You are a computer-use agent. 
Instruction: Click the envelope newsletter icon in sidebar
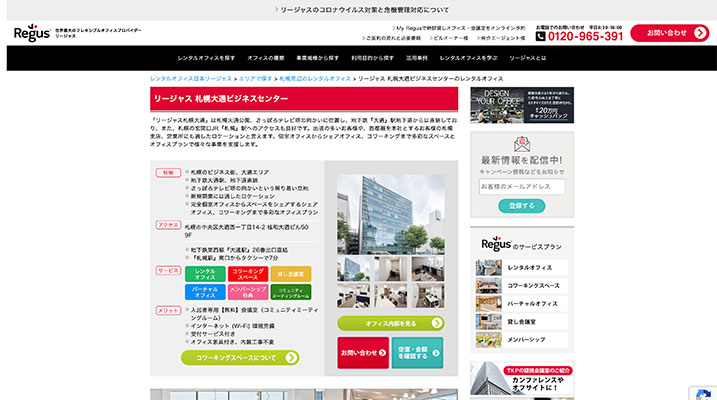[x=522, y=144]
